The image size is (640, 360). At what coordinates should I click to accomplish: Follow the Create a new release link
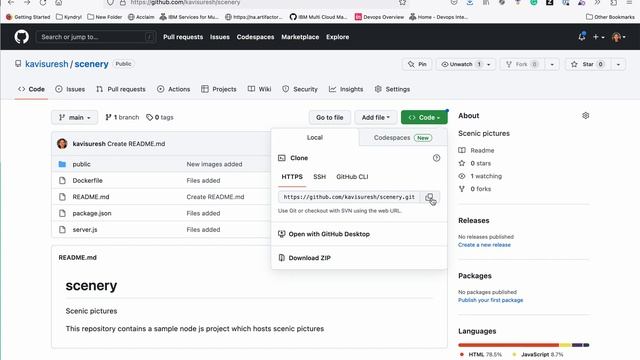point(484,245)
